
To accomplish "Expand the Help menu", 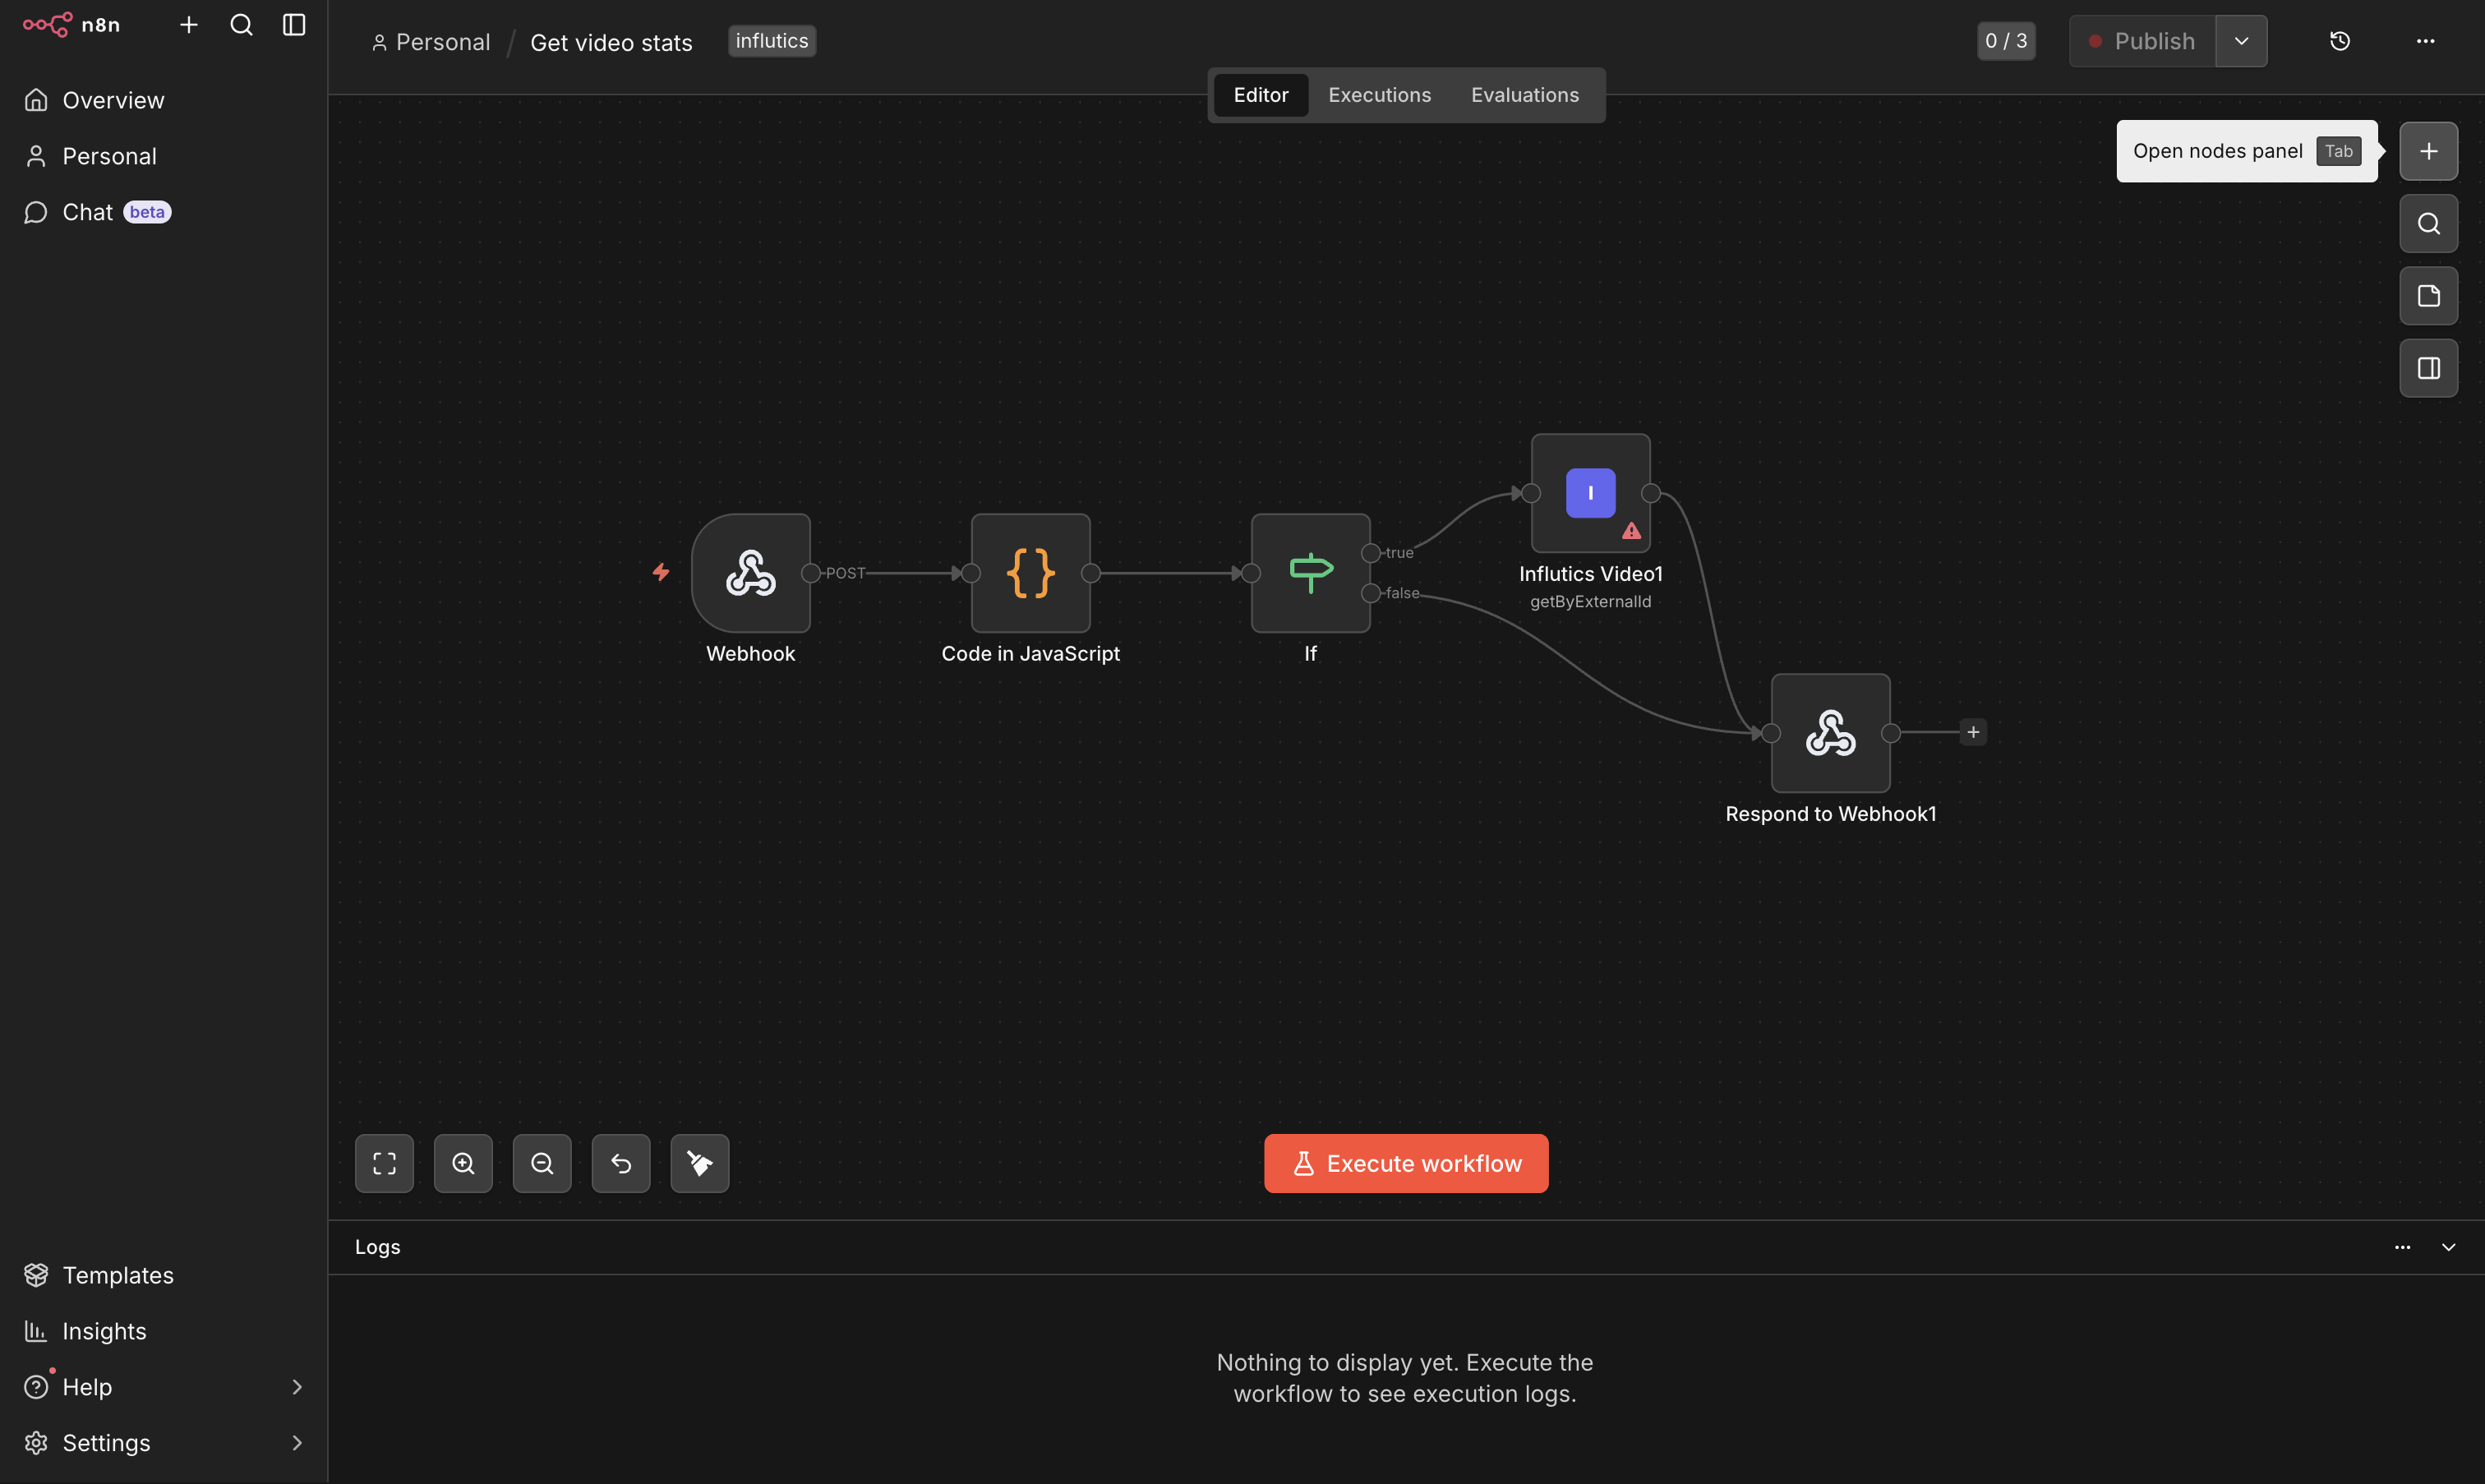I will click(163, 1387).
